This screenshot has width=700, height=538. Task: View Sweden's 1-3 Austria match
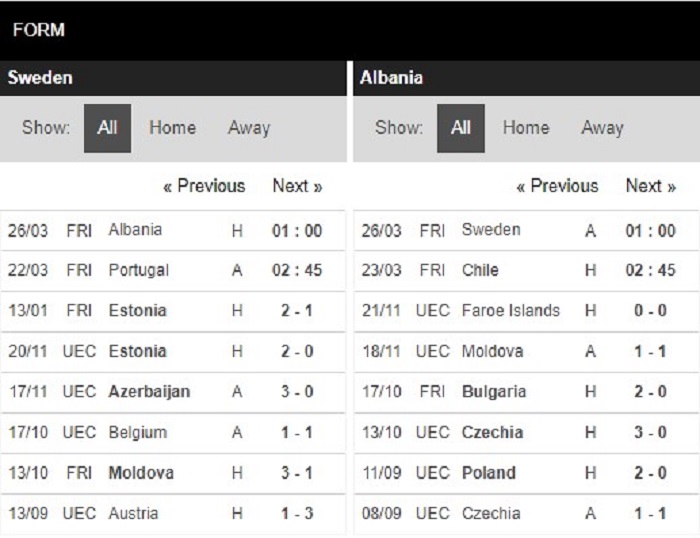[x=173, y=514]
